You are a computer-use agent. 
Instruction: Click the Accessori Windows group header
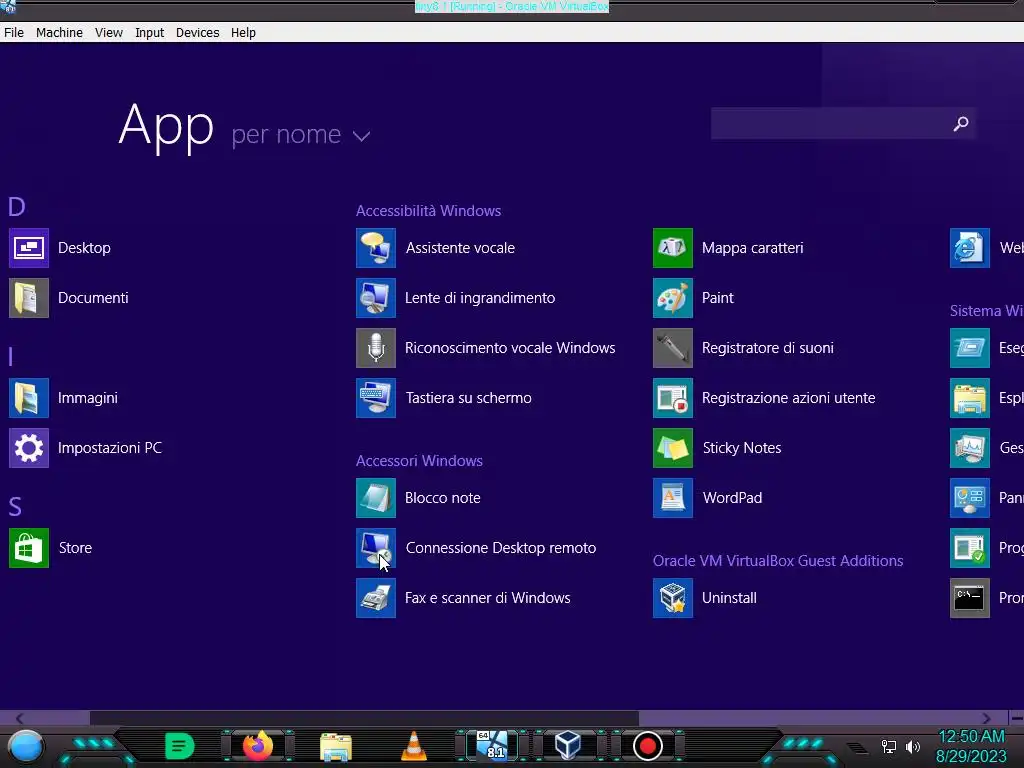tap(419, 461)
